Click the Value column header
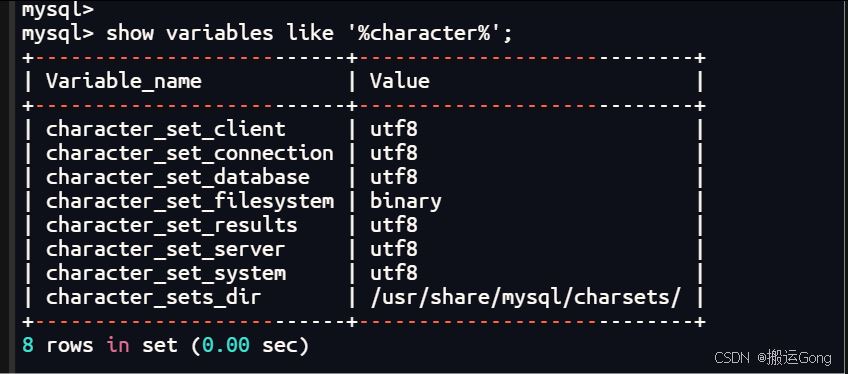Screen dimensions: 848x374 400,81
